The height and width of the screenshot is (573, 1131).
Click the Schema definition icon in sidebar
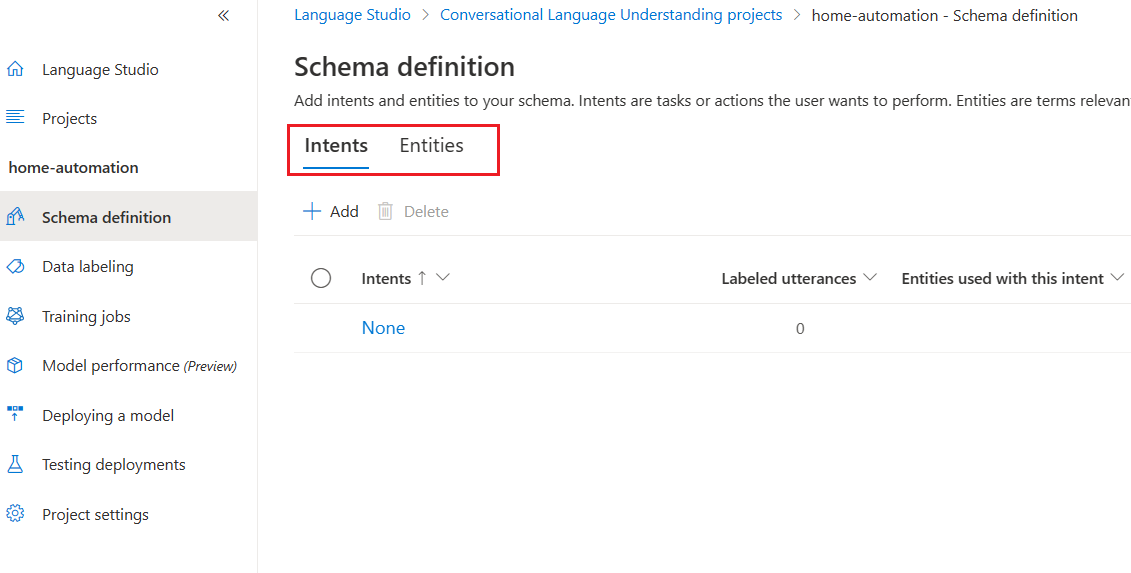point(15,216)
